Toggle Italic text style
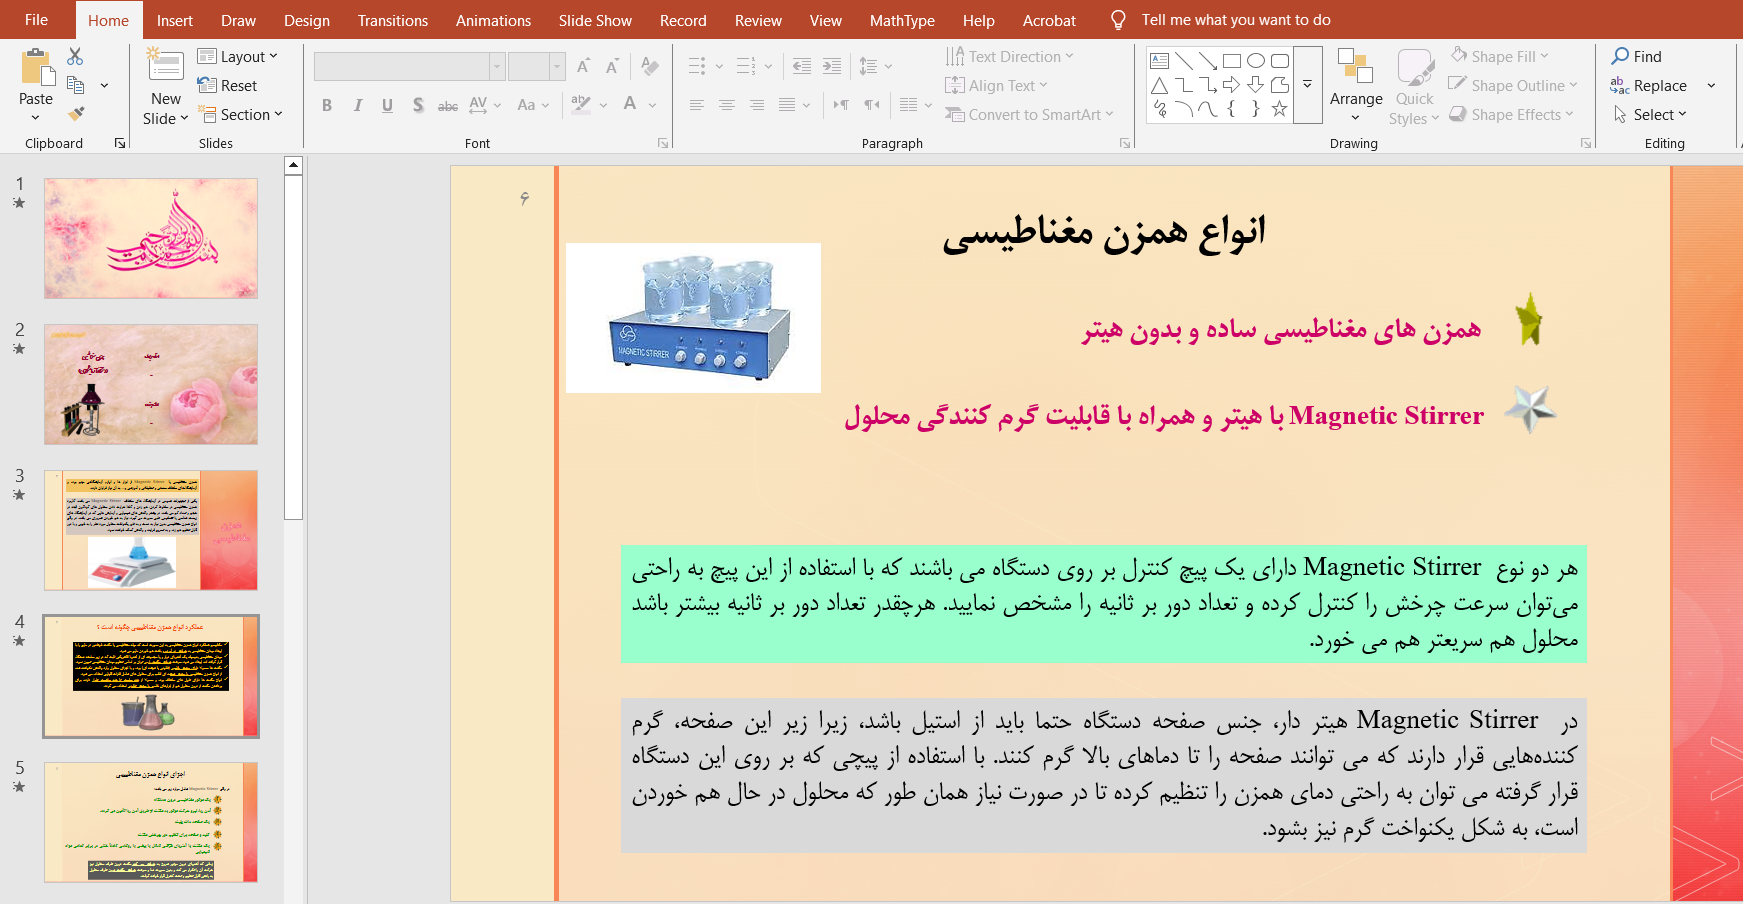 coord(357,105)
